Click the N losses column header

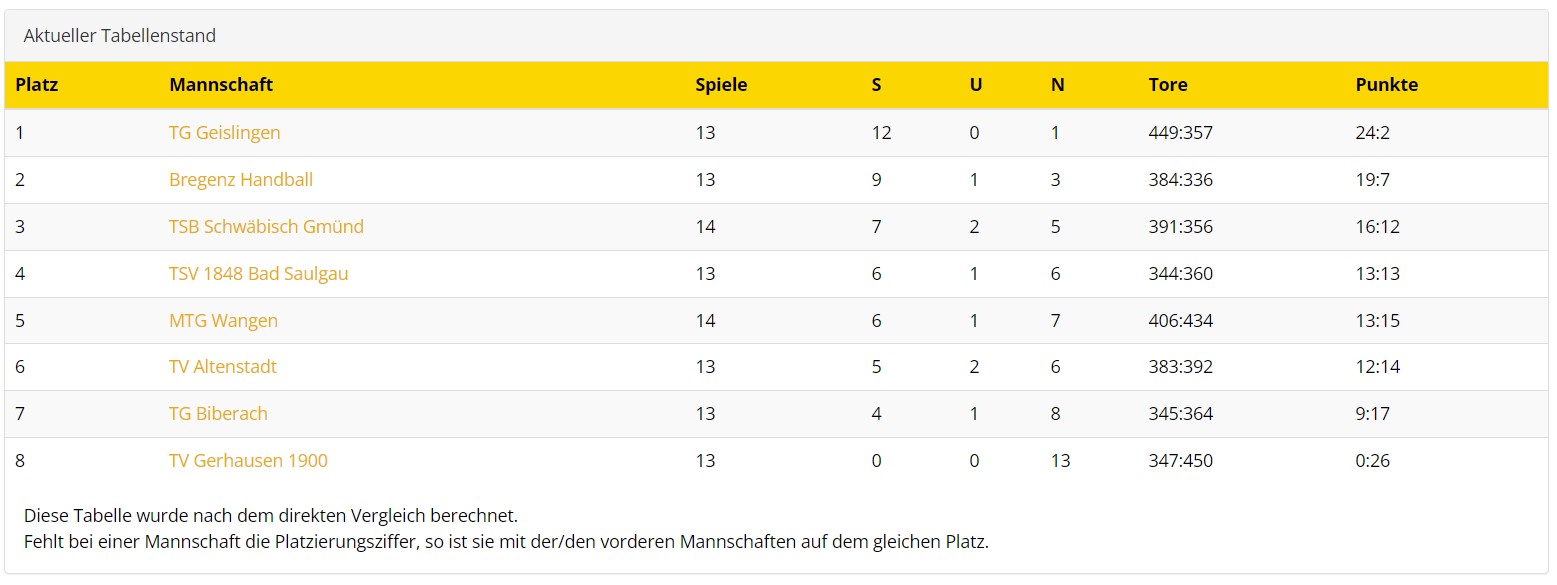tap(1057, 85)
